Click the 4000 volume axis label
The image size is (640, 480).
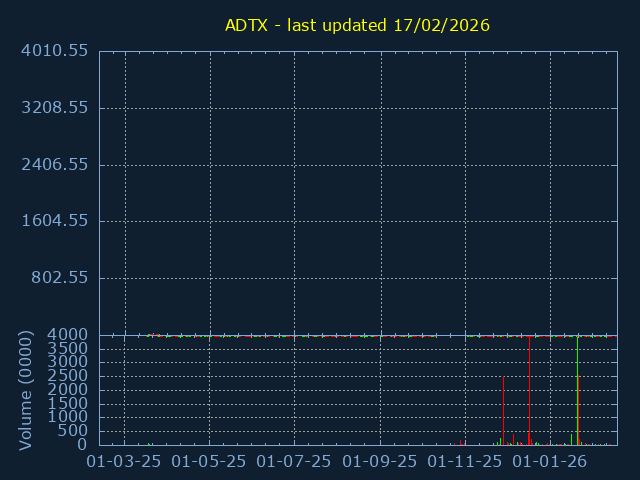click(x=67, y=334)
